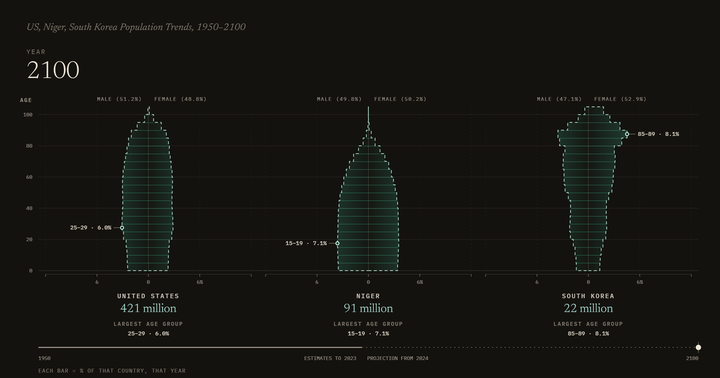Click the 421 million population figure
Image resolution: width=720 pixels, height=378 pixels.
(x=148, y=308)
